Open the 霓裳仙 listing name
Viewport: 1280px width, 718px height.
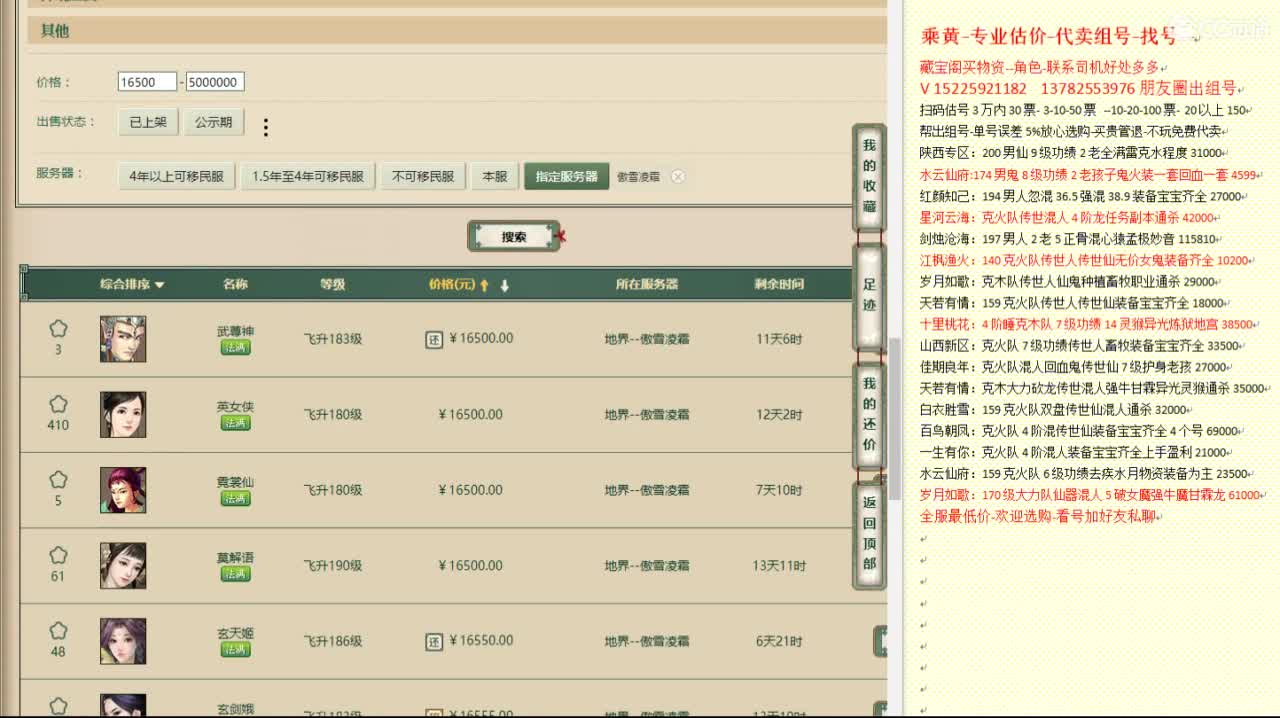pyautogui.click(x=236, y=482)
